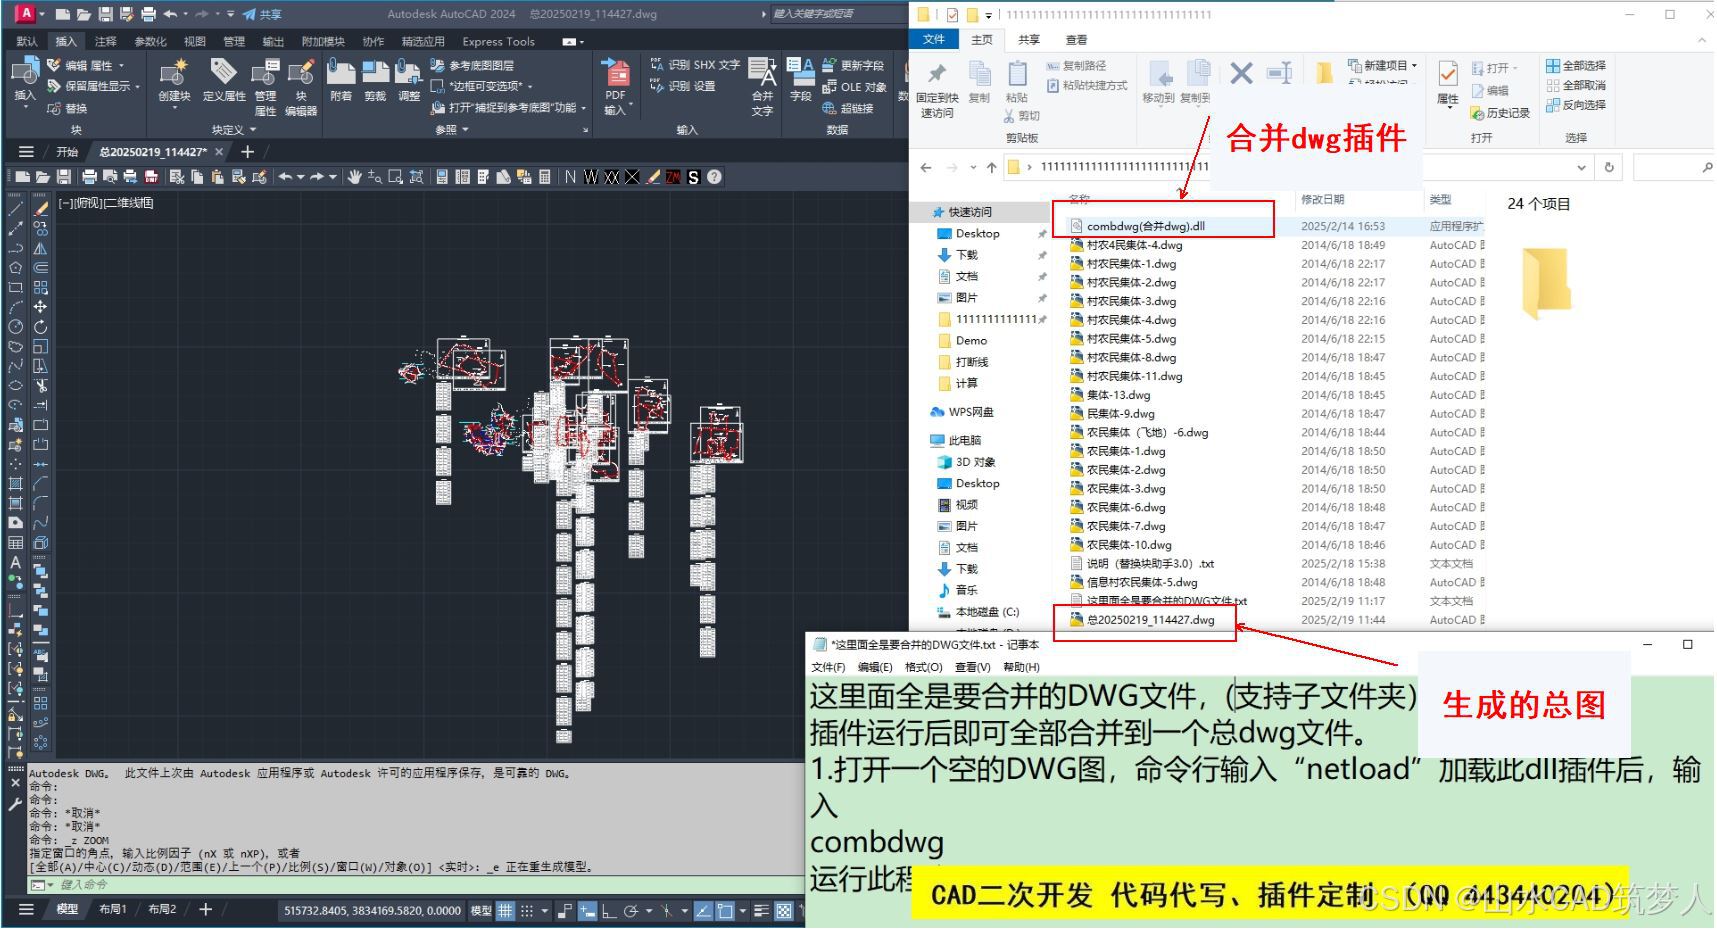Image resolution: width=1717 pixels, height=929 pixels.
Task: Click the save icon in the AutoCAD quick access bar
Action: (105, 14)
